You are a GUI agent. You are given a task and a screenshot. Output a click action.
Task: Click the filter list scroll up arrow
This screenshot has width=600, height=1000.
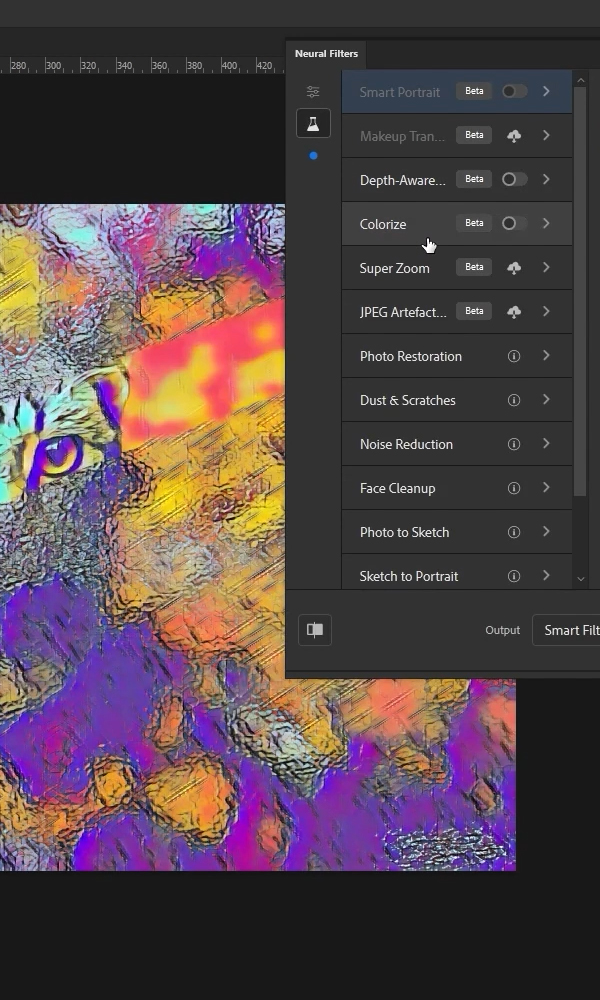pos(580,80)
